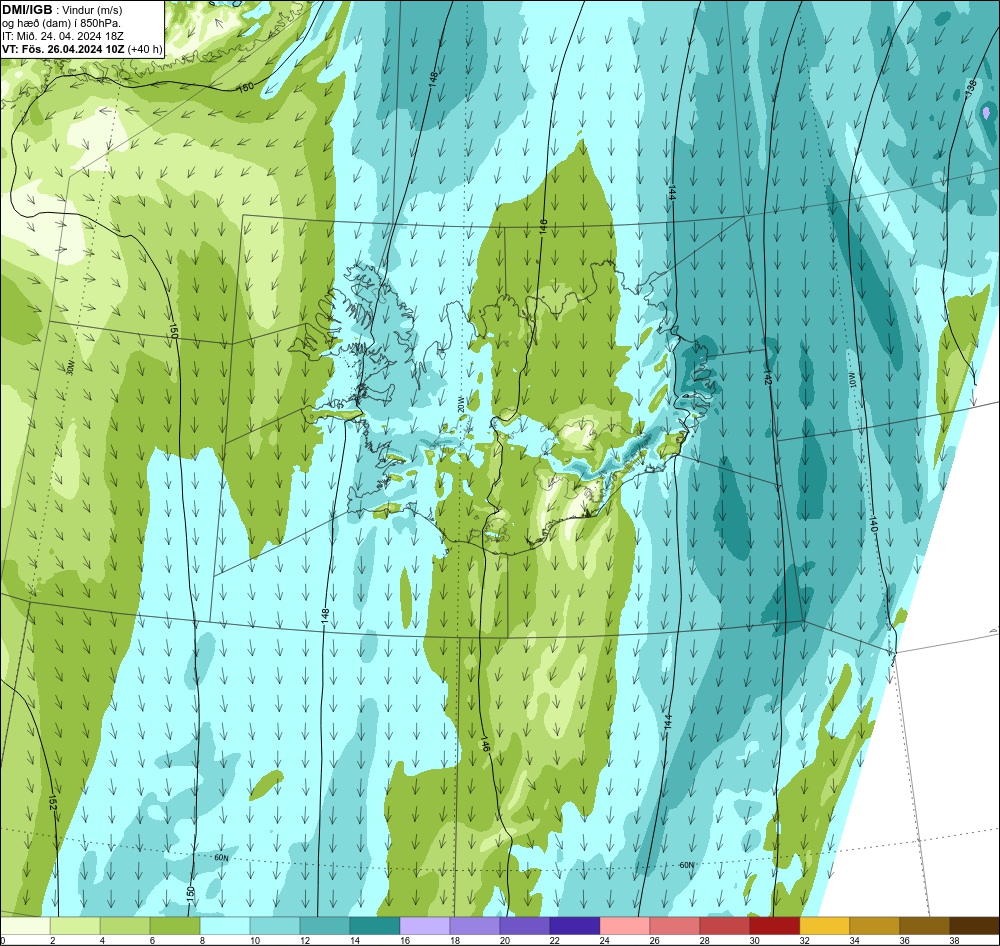Click legend tick label '2'
The image size is (1000, 946).
[52, 940]
